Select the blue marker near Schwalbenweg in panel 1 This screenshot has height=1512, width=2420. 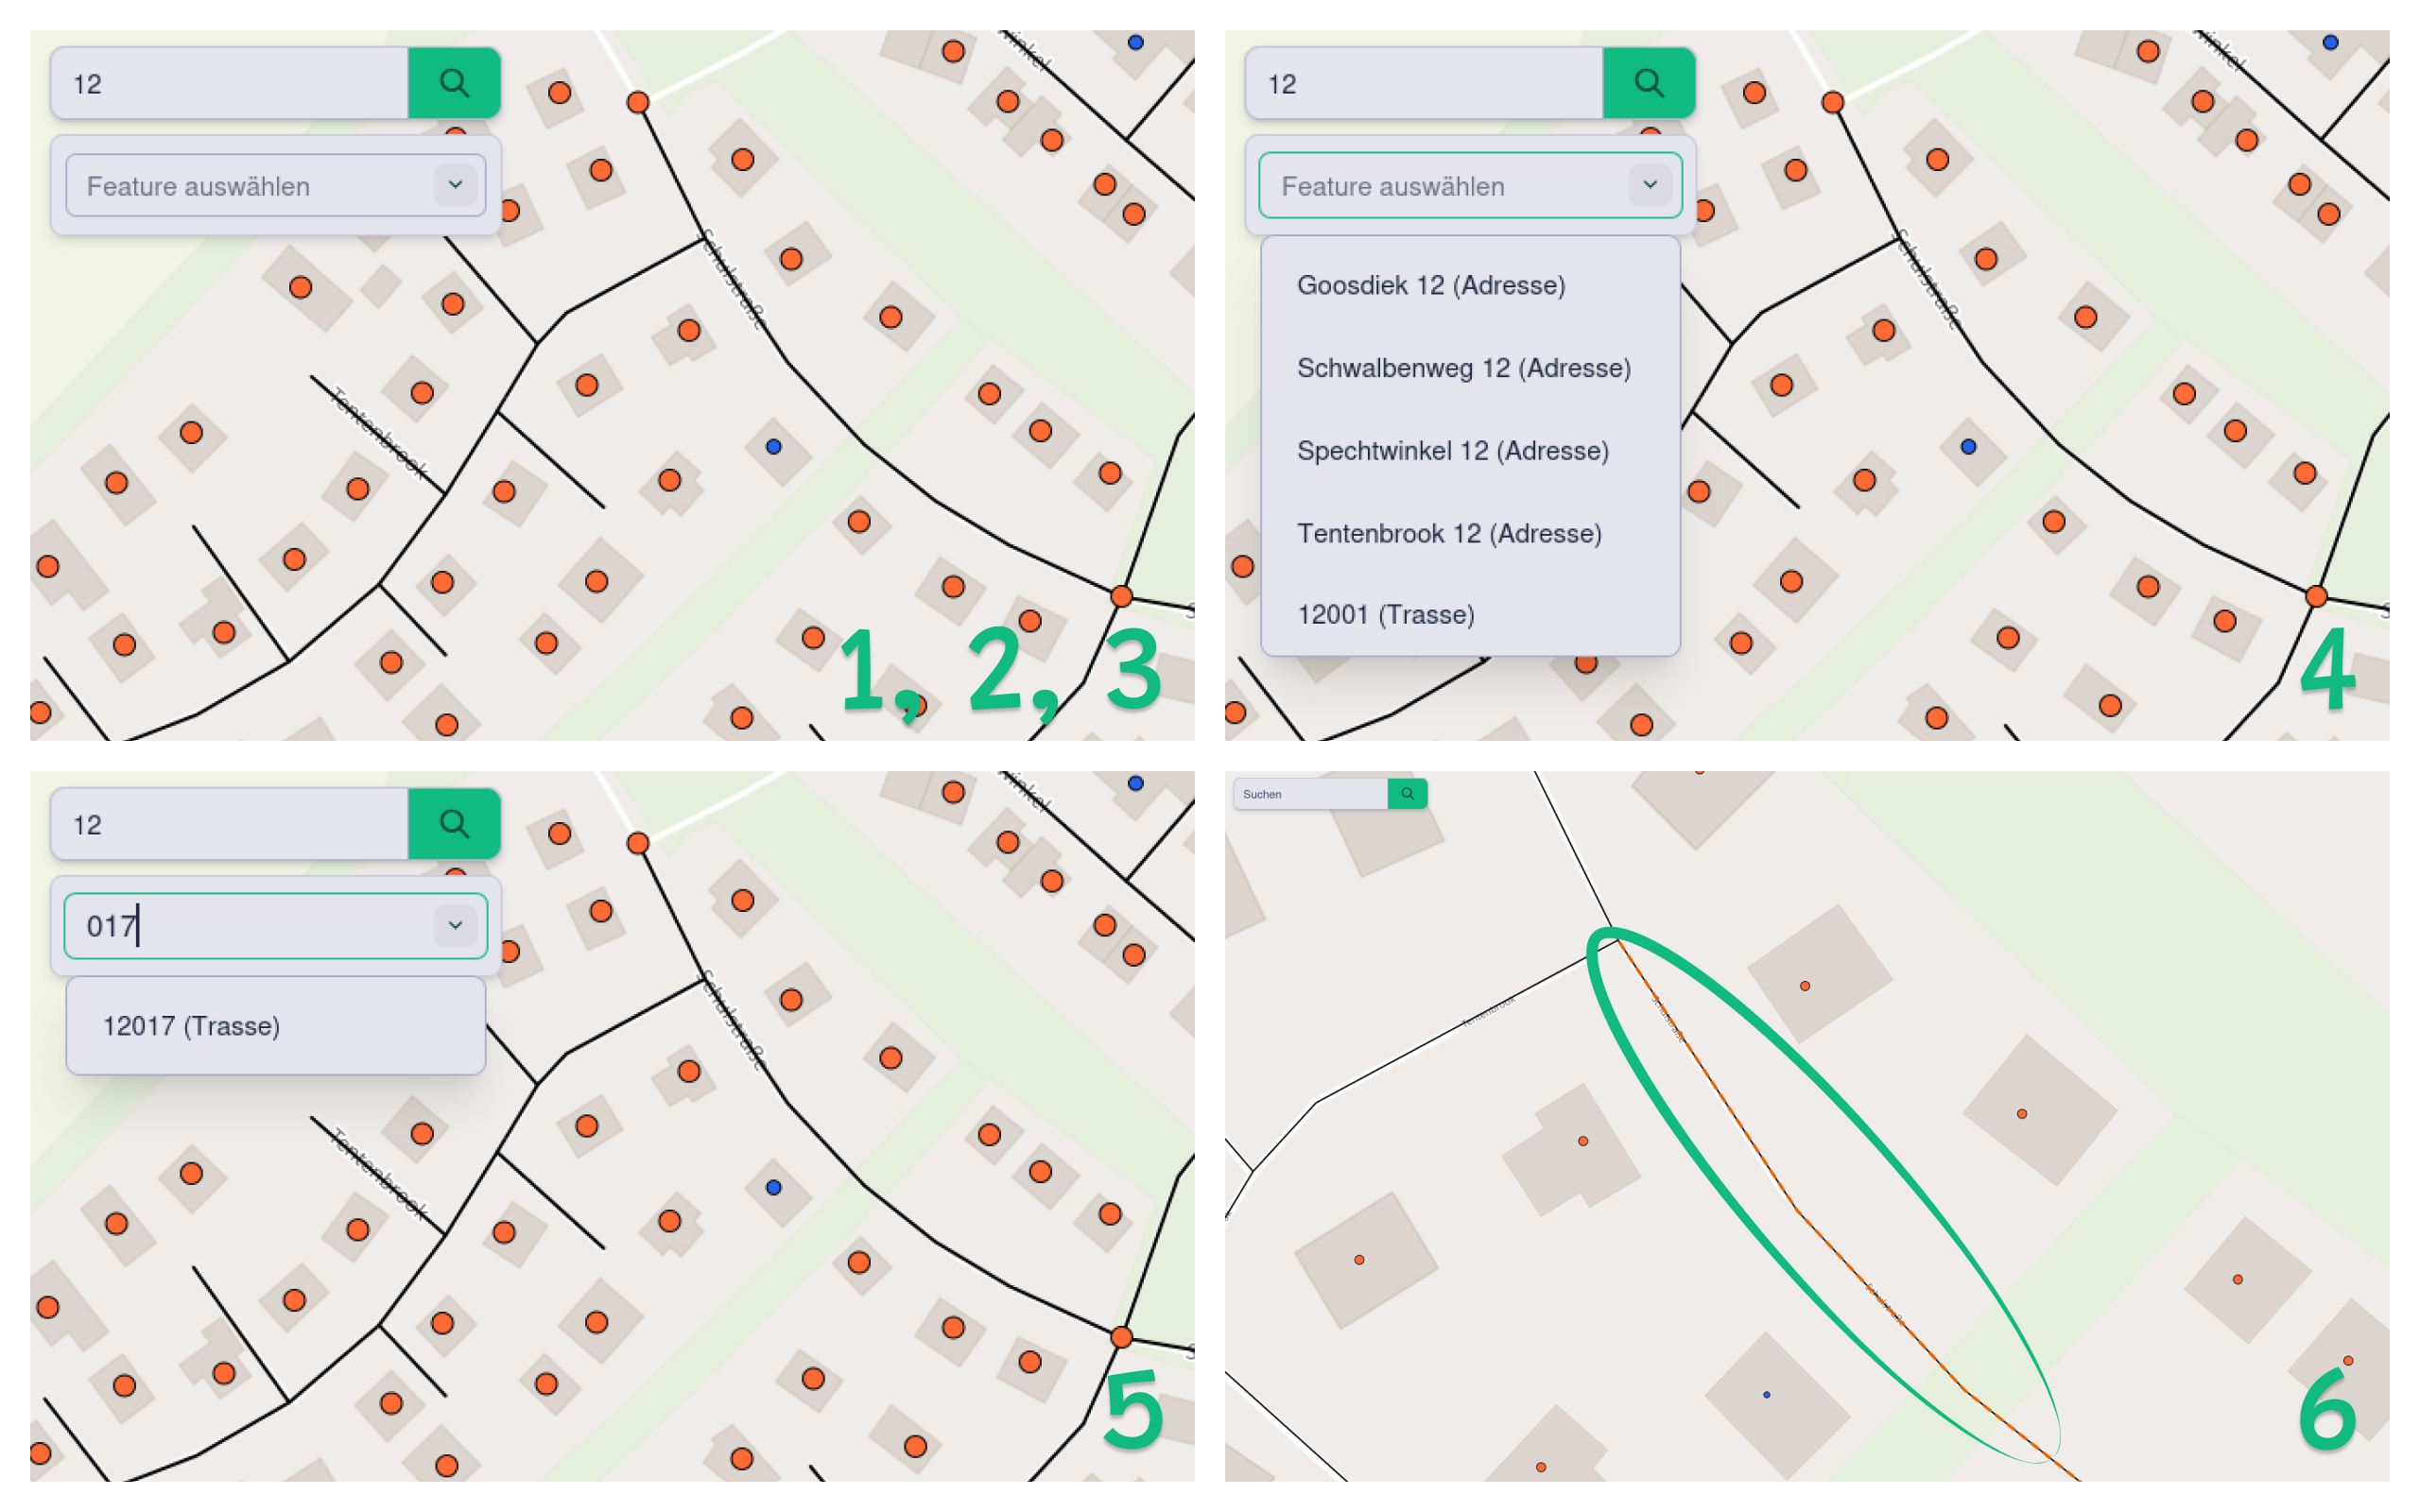[x=772, y=446]
